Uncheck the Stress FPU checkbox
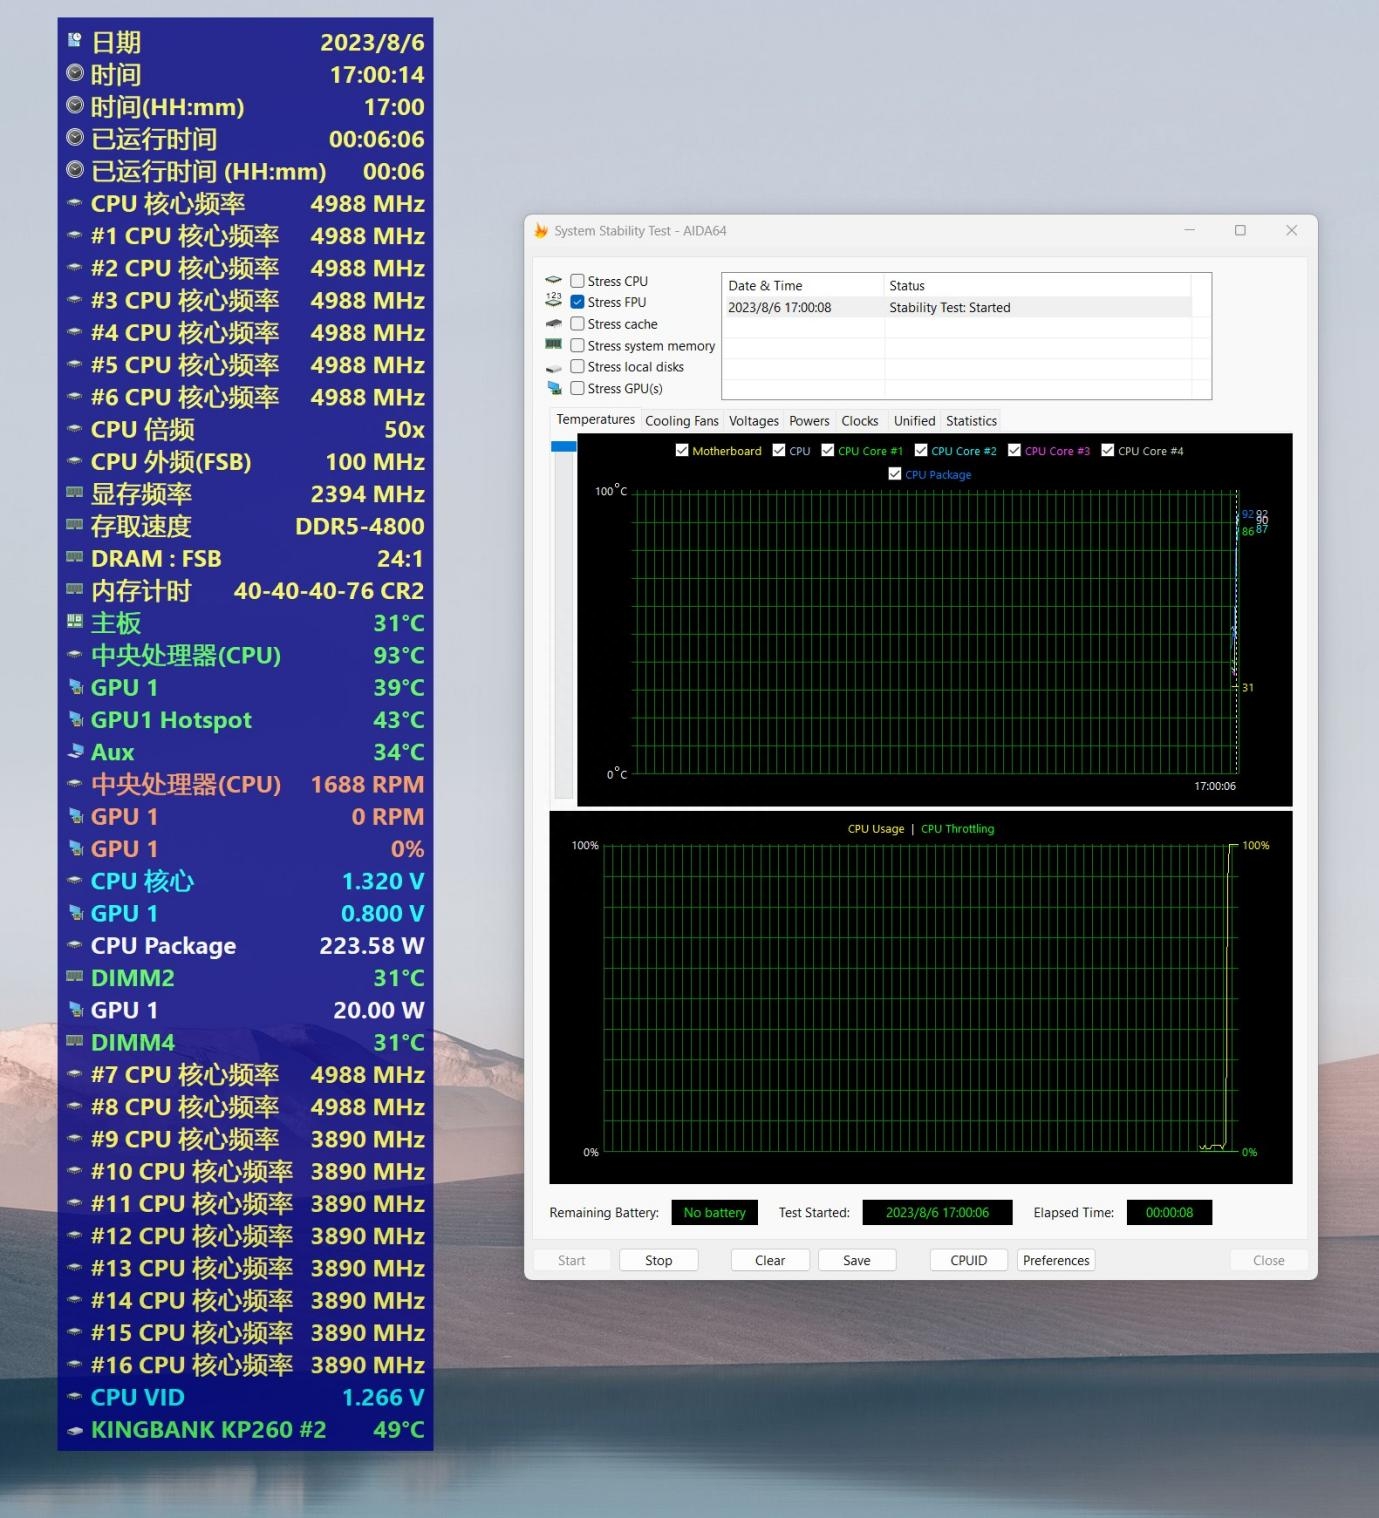 pyautogui.click(x=577, y=302)
